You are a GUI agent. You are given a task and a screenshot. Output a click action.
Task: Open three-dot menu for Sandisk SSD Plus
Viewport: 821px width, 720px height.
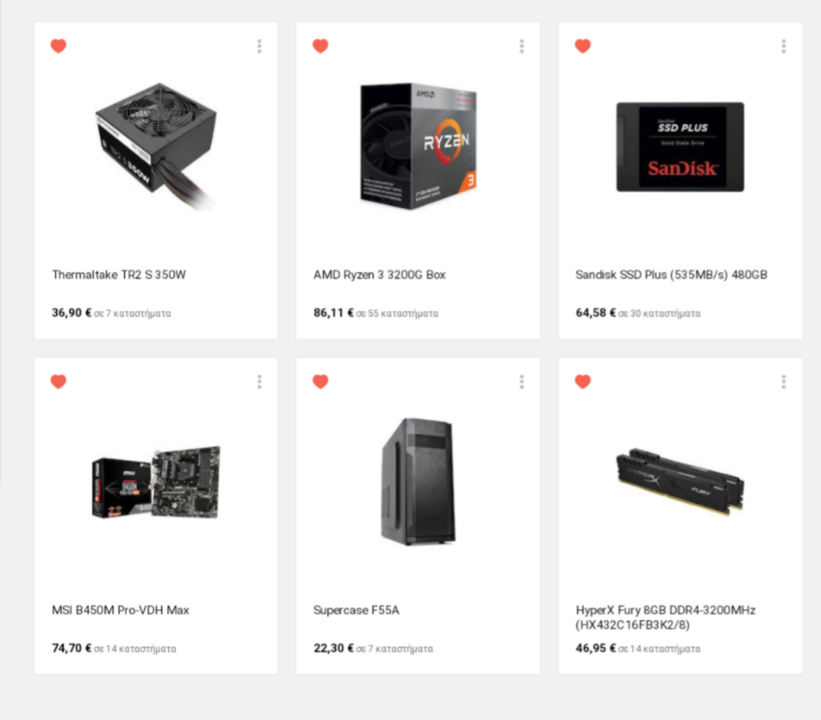(x=784, y=46)
